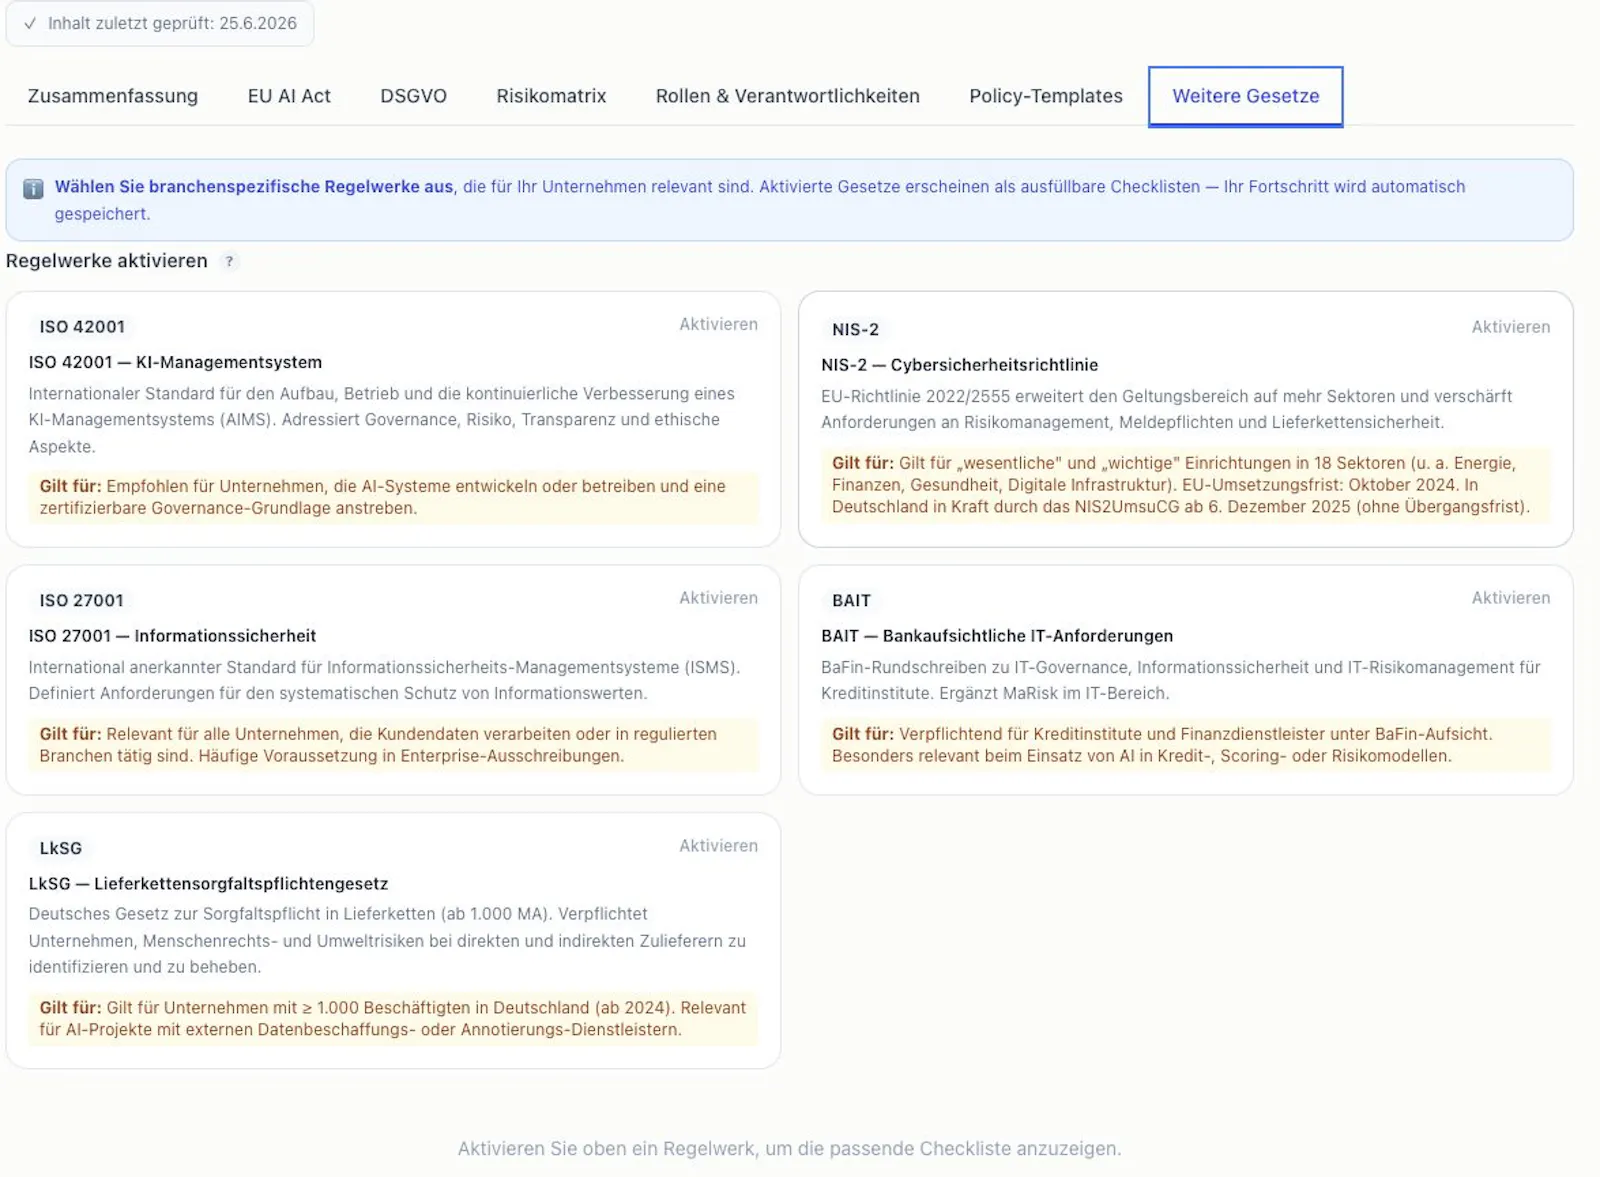Click the ISO 27001 tag label
This screenshot has width=1600, height=1177.
(82, 601)
